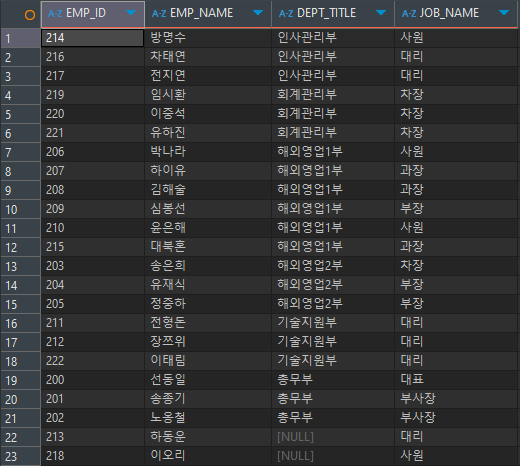Click the A-Z type icon of DEPT_TITLE column

286,14
